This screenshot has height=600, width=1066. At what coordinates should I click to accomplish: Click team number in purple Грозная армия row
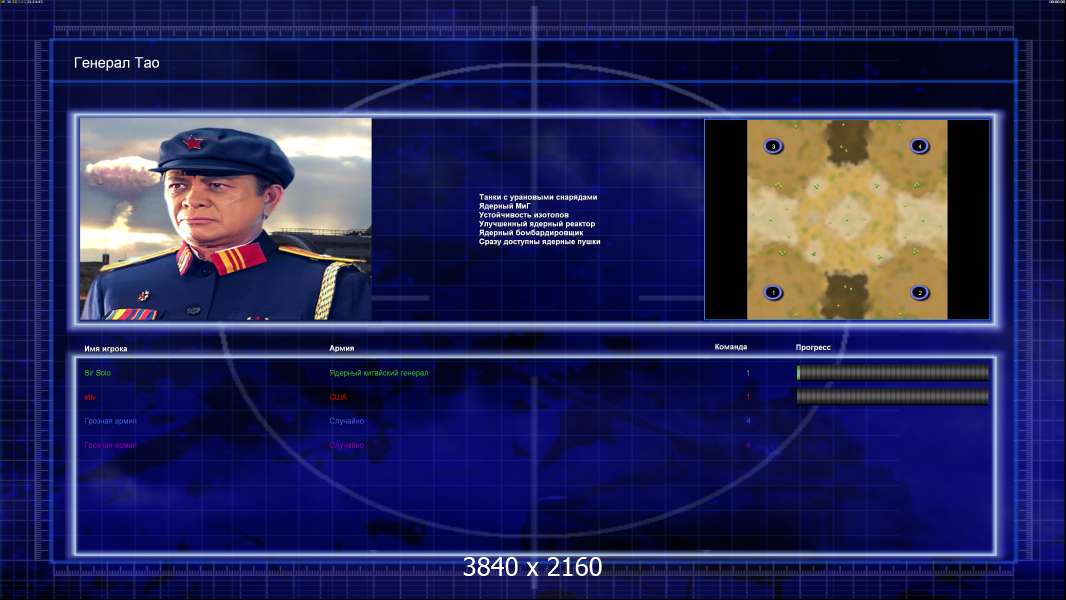pyautogui.click(x=748, y=445)
